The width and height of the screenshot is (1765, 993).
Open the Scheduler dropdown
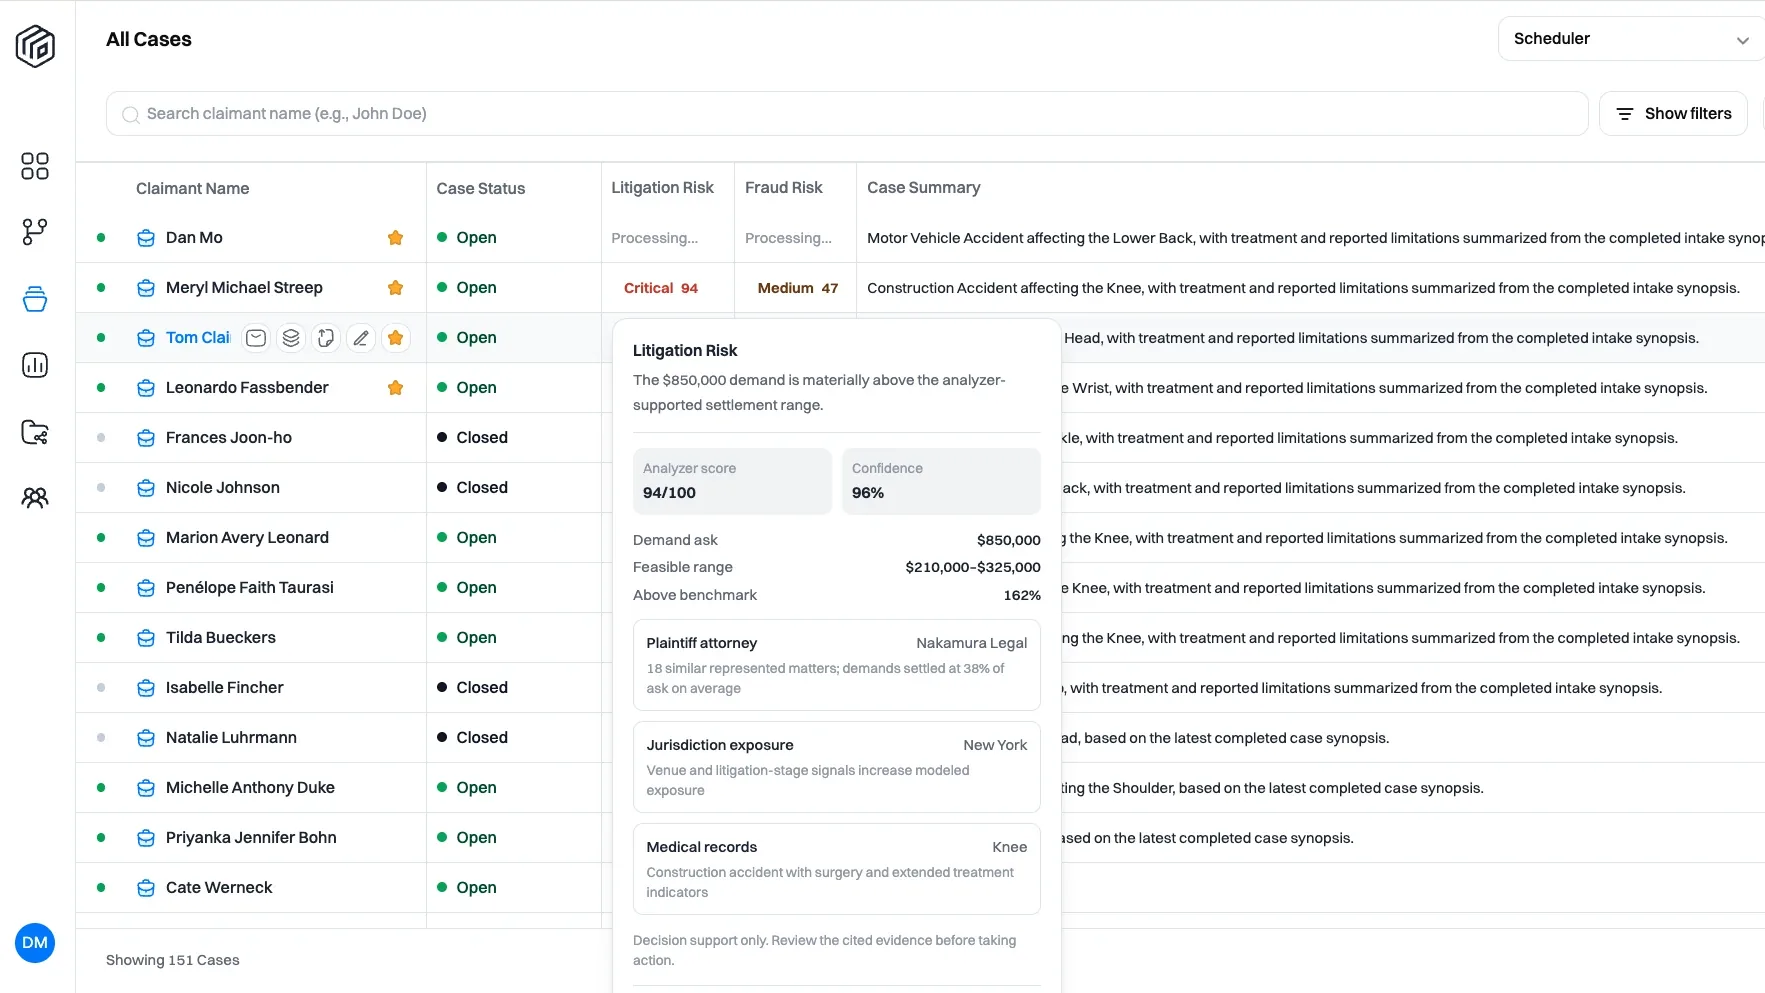[1631, 39]
